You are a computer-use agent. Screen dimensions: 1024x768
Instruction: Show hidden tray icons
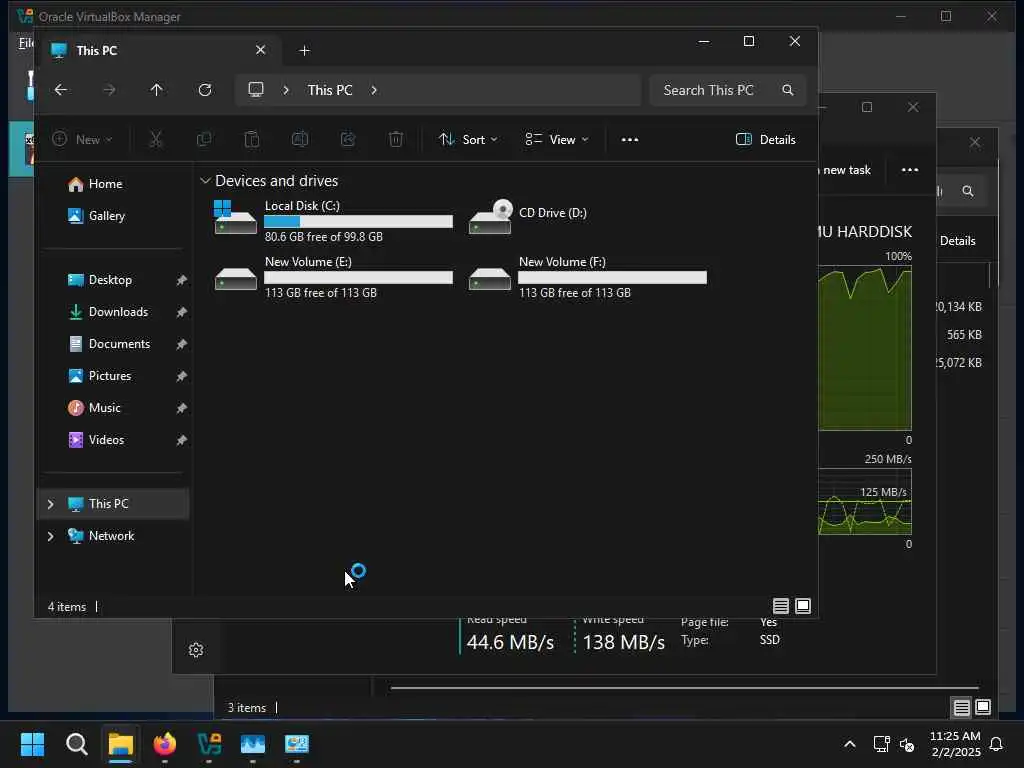click(x=850, y=744)
